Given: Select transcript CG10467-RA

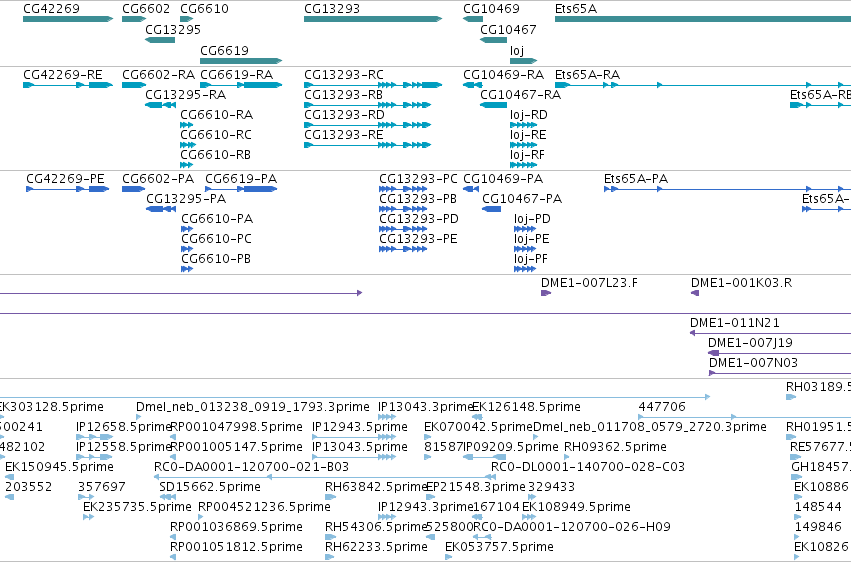Looking at the screenshot, I should tap(520, 94).
